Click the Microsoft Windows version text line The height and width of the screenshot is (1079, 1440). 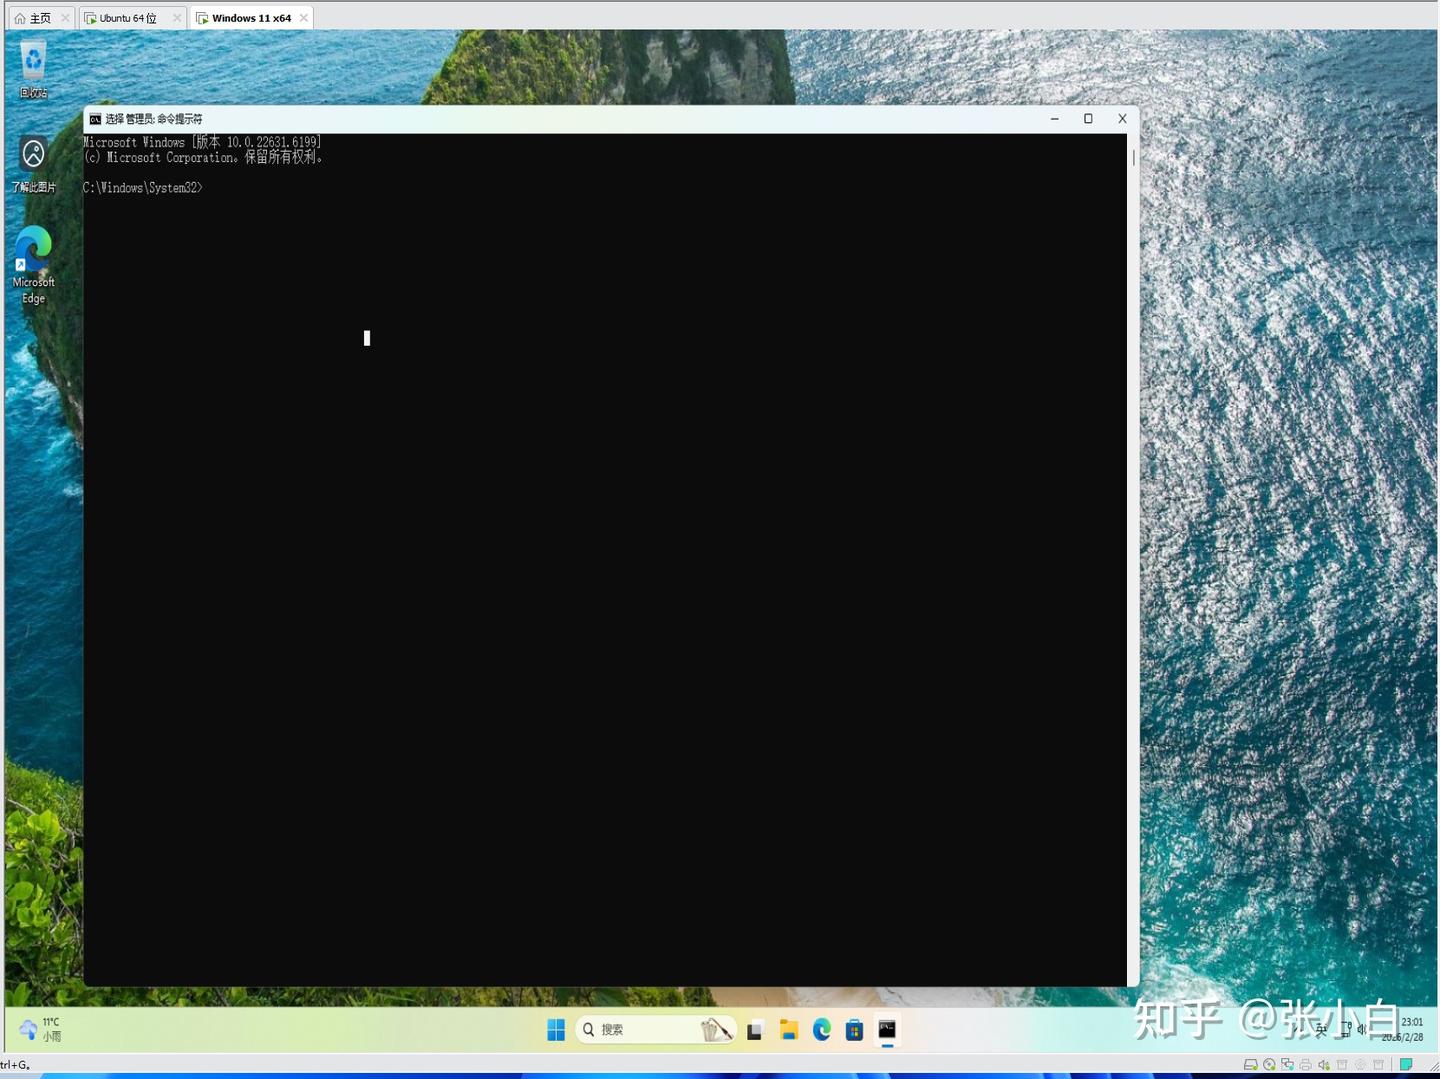[202, 142]
